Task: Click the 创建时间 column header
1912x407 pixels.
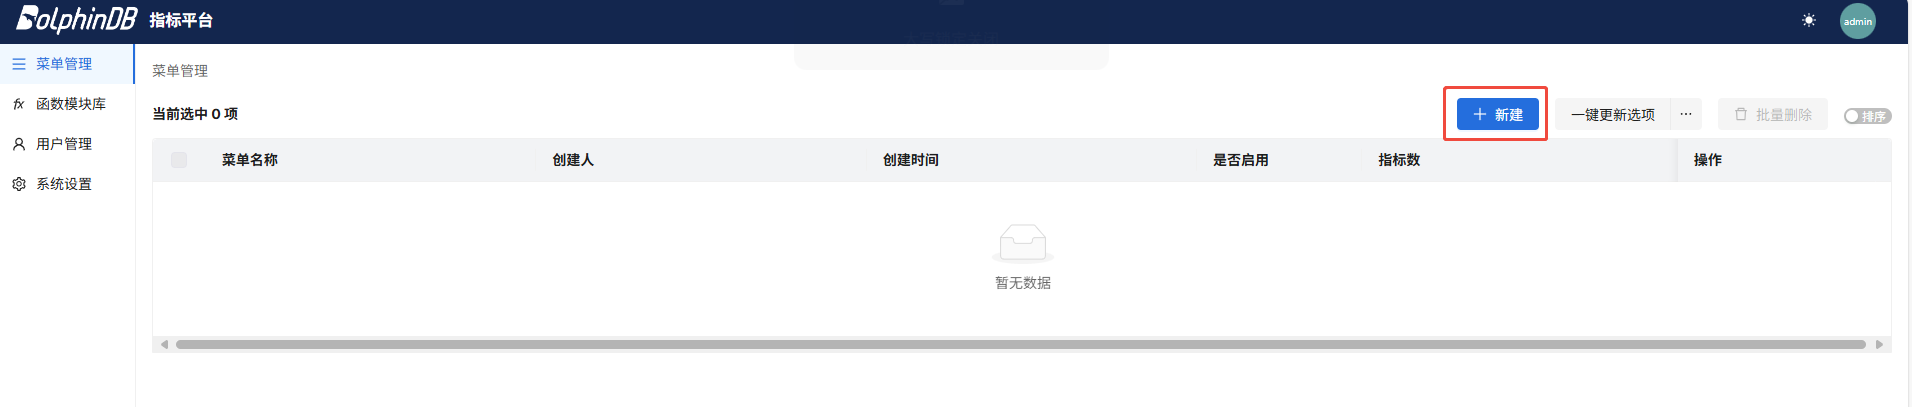Action: coord(911,160)
